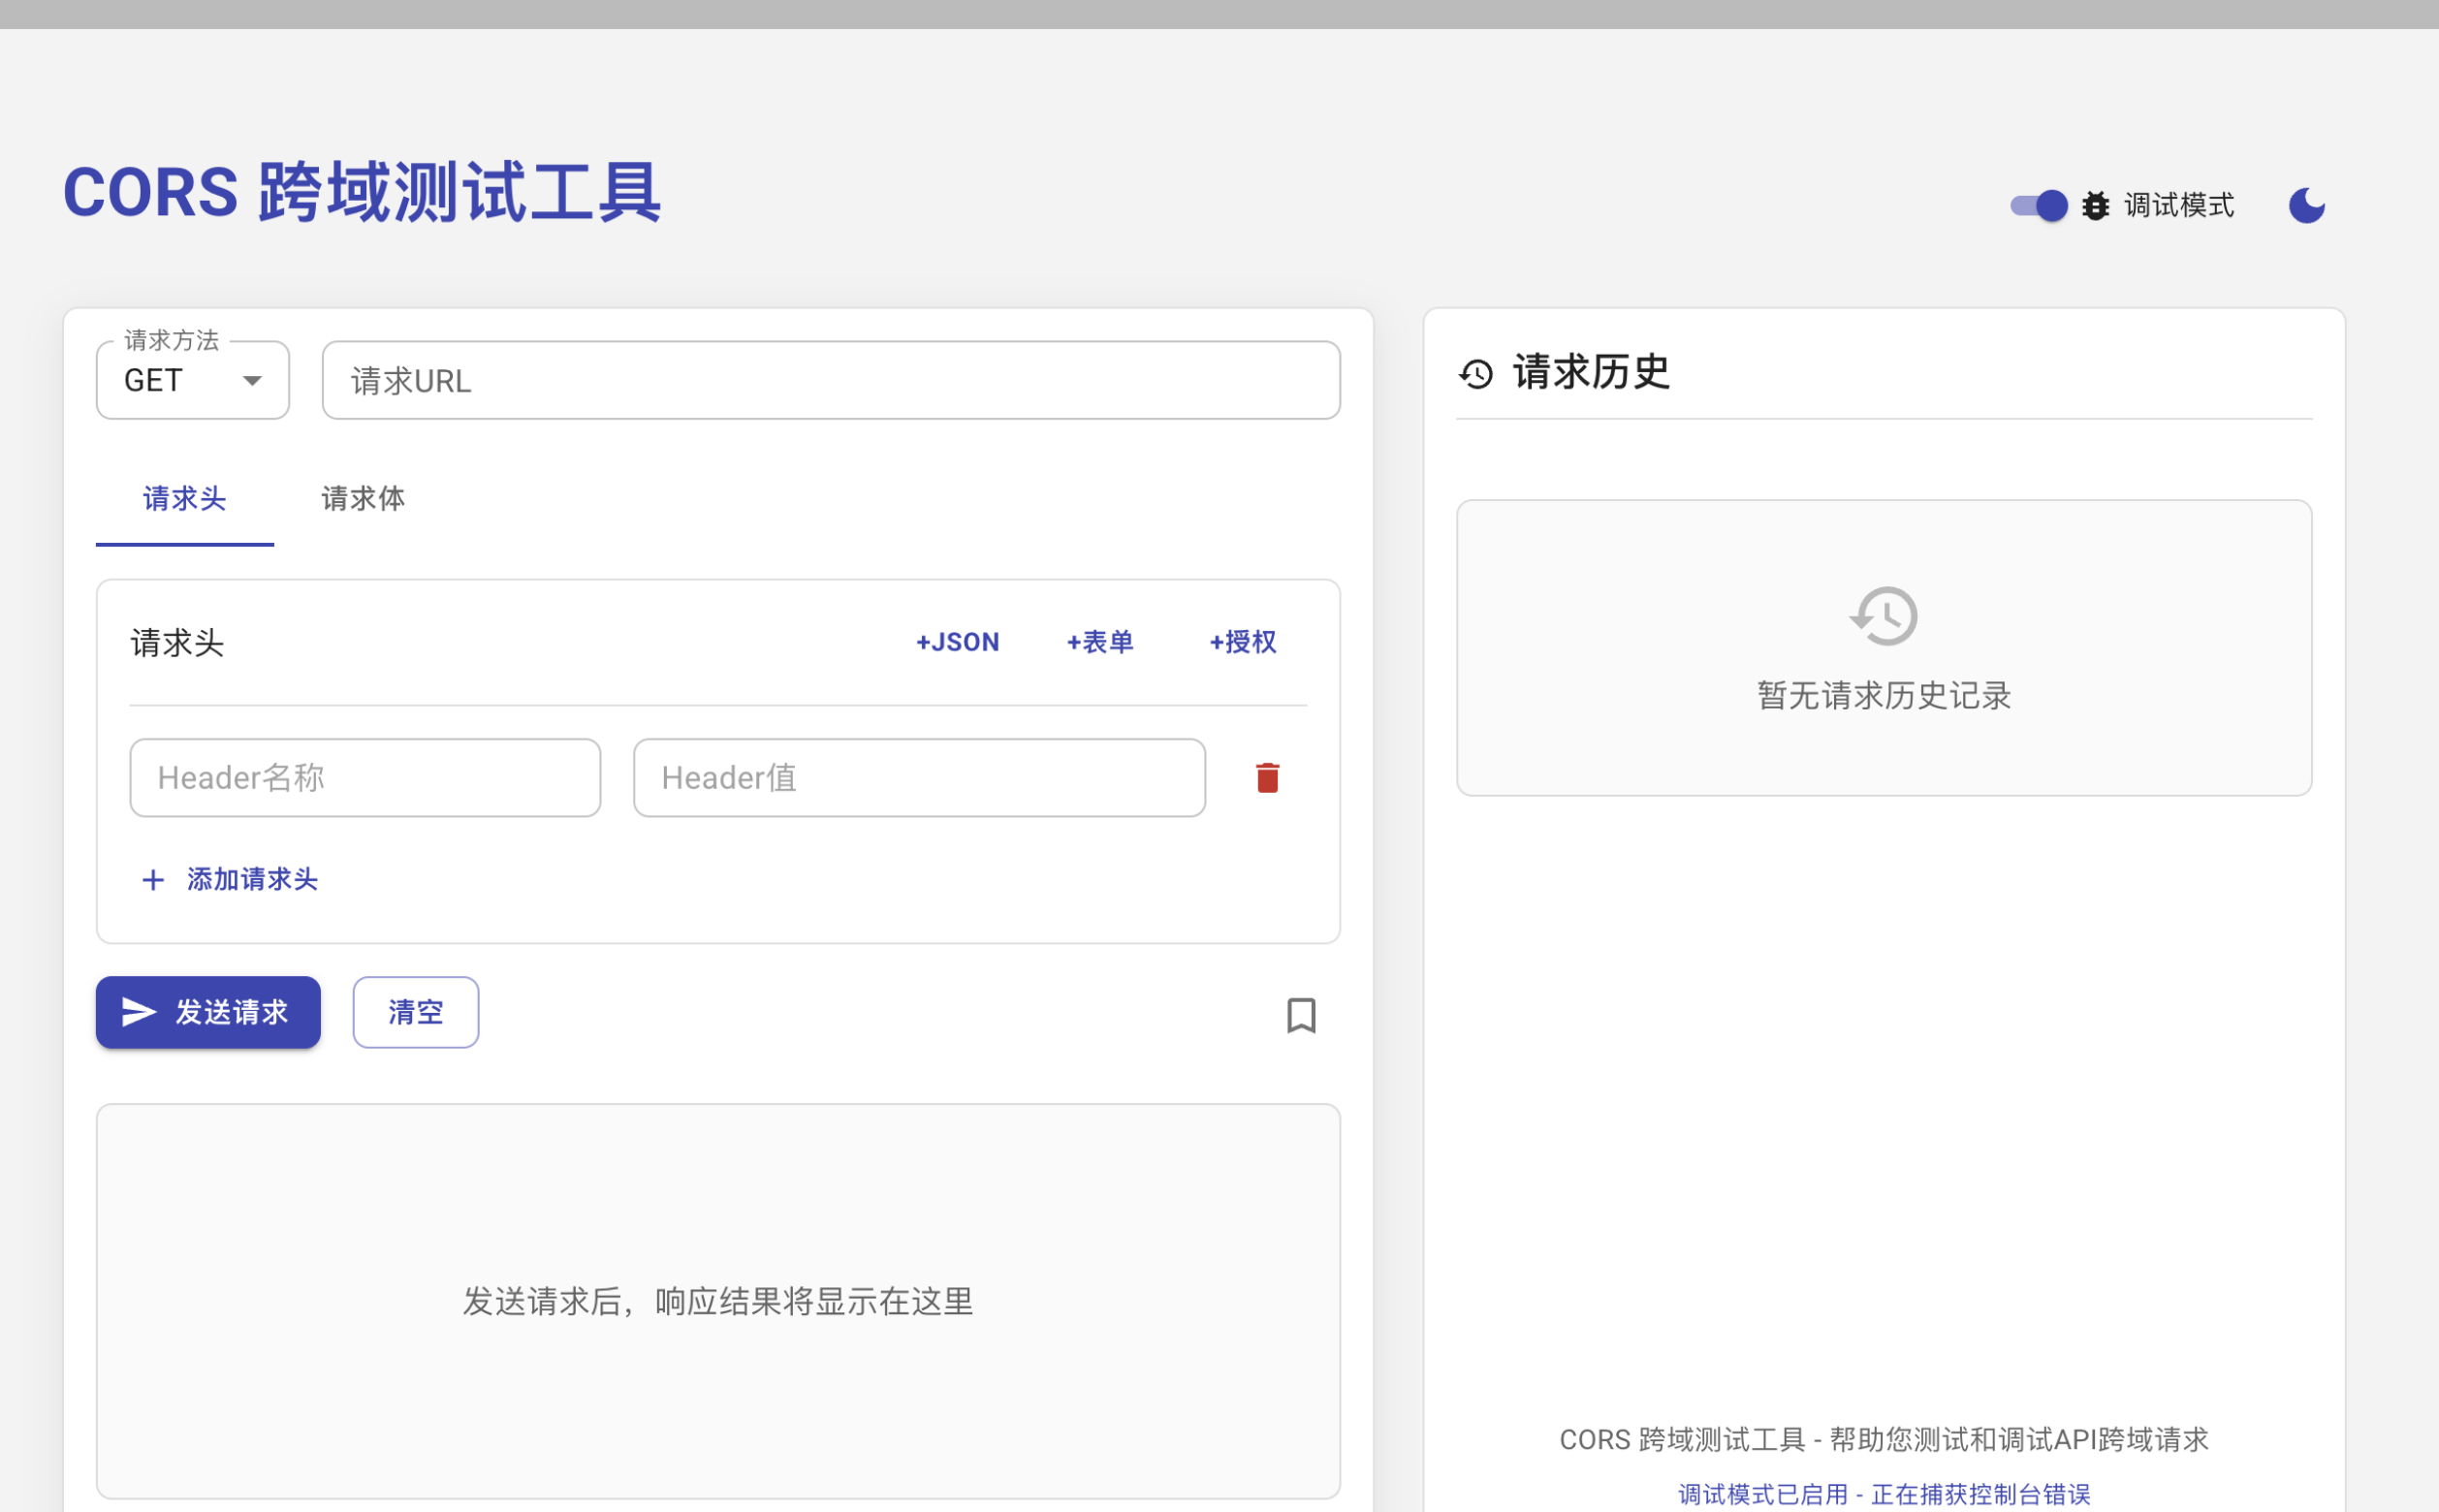Click the +表单 preset button
2439x1512 pixels.
[1100, 642]
